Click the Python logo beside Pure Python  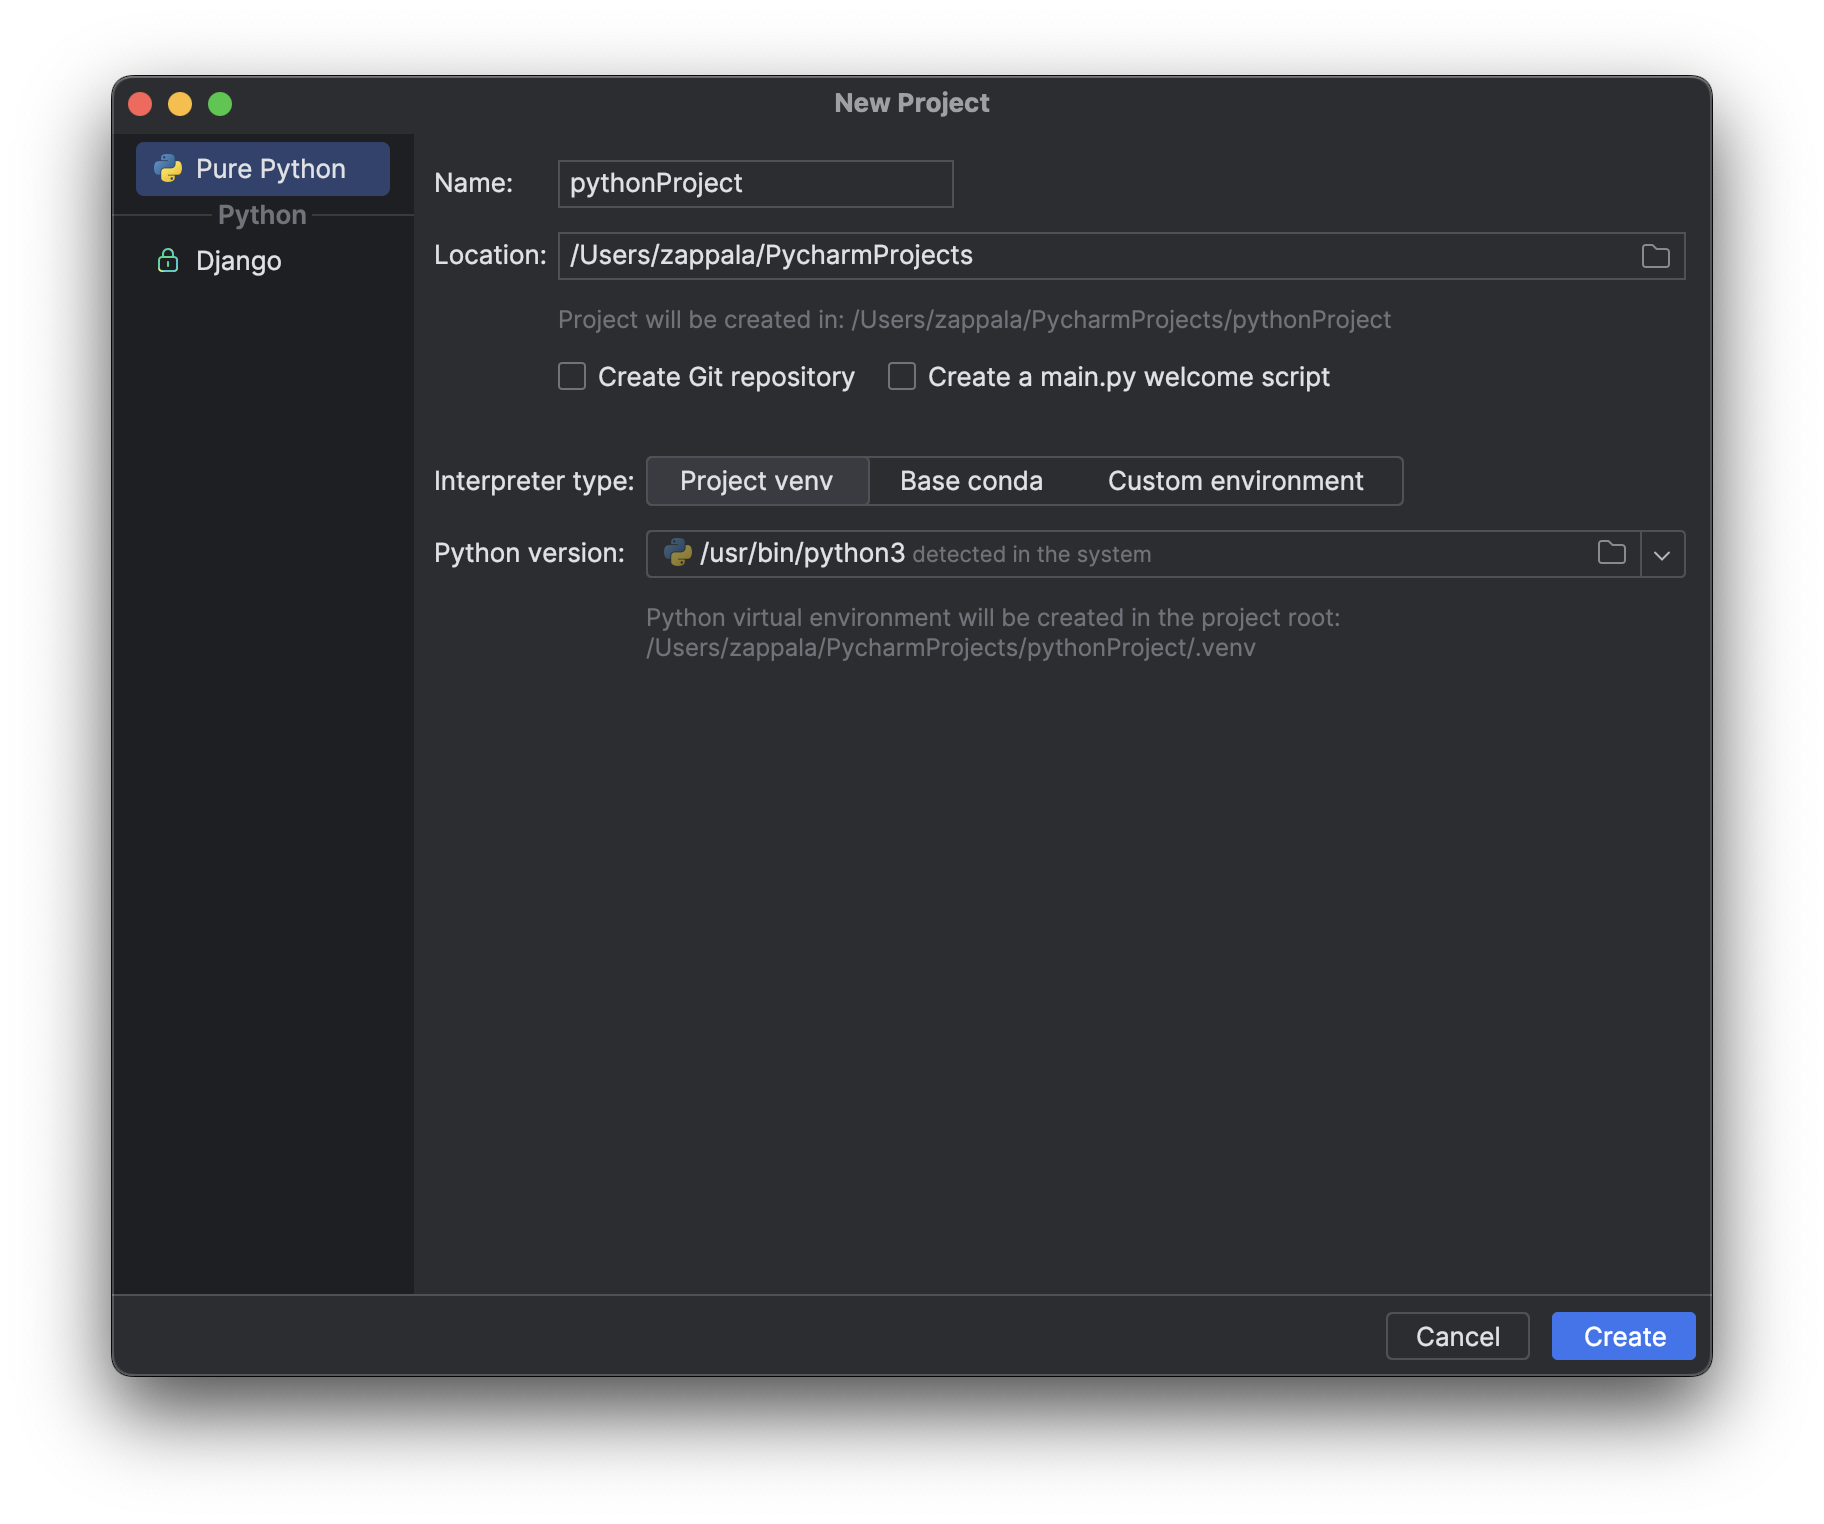168,168
